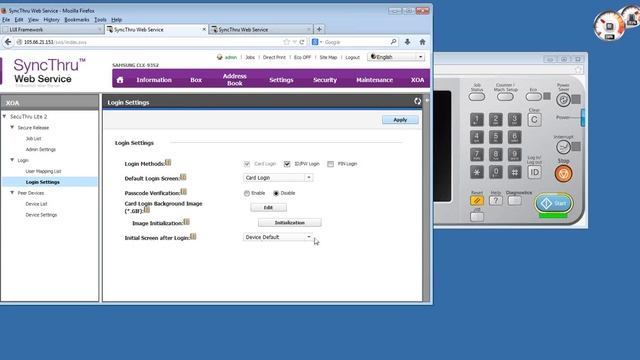Click the Logout link
This screenshot has width=640, height=360.
pos(352,58)
